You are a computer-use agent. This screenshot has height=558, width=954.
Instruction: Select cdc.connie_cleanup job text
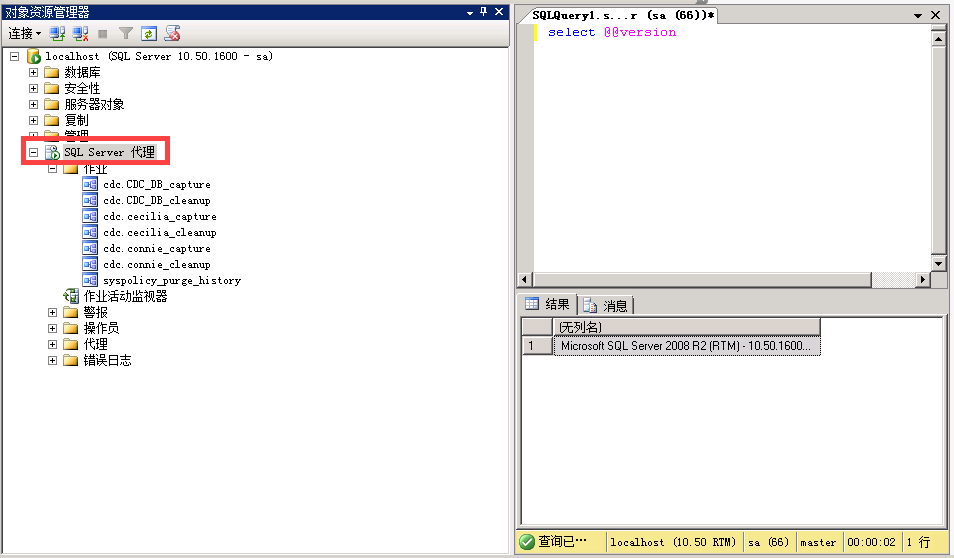pyautogui.click(x=157, y=265)
